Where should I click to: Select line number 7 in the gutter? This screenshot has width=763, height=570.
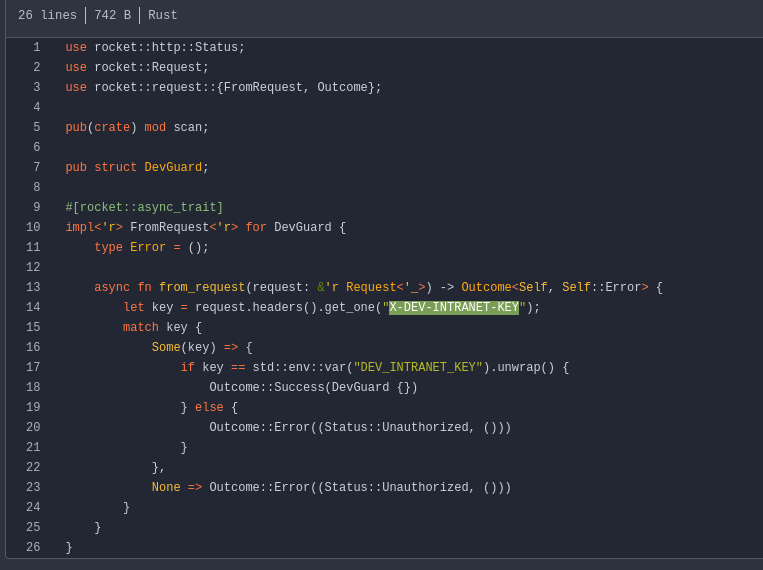point(37,168)
